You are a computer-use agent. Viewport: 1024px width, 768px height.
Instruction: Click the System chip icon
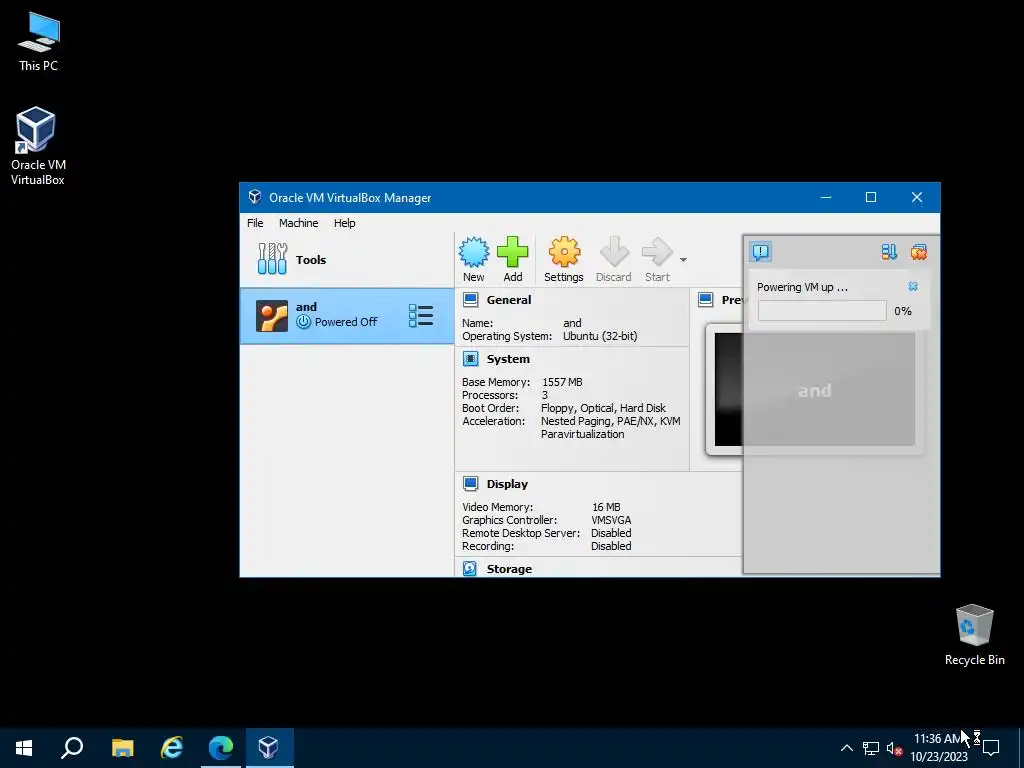coord(470,359)
